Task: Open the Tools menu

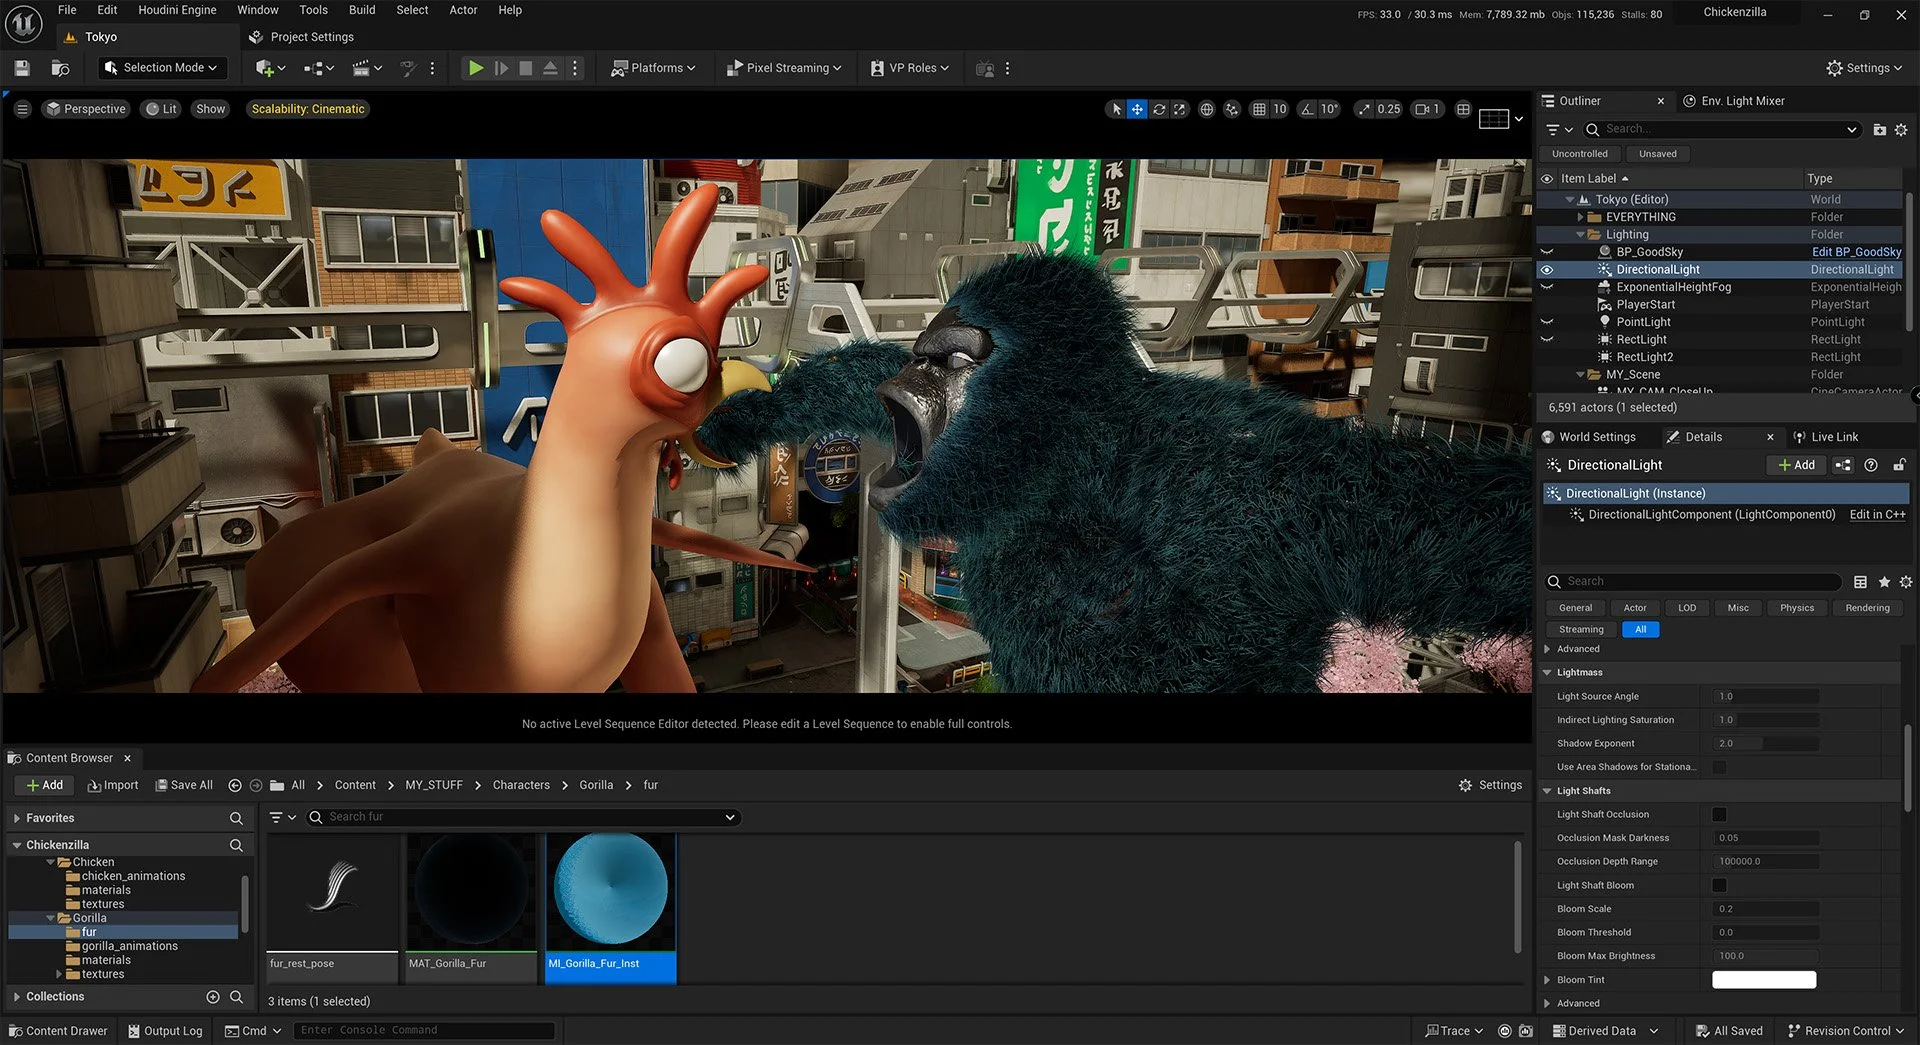Action: pos(313,10)
